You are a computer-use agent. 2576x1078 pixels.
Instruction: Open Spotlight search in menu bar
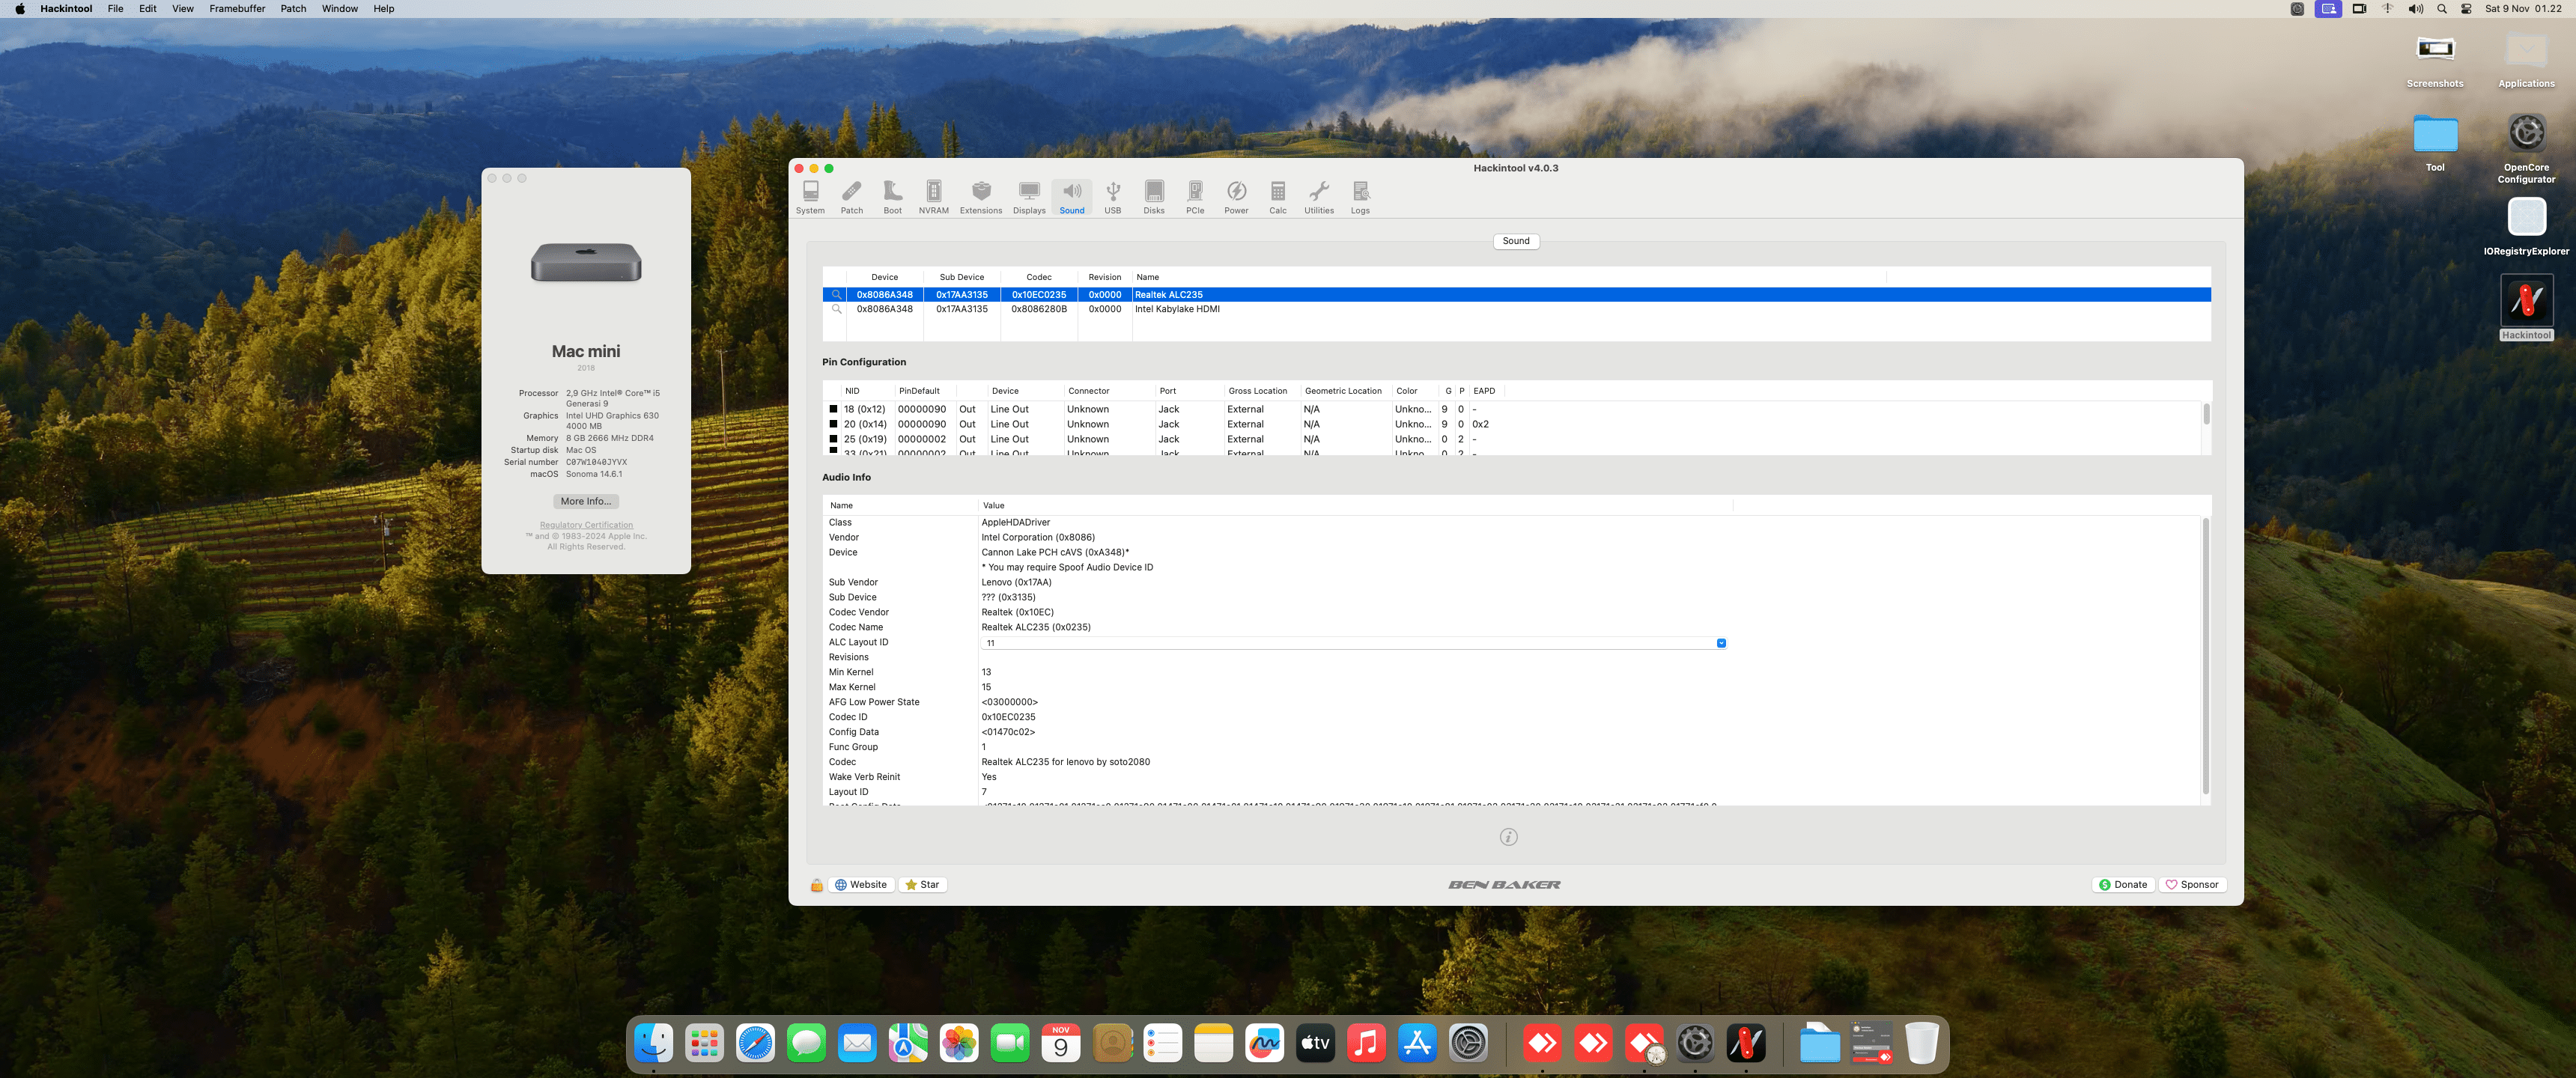pyautogui.click(x=2441, y=9)
